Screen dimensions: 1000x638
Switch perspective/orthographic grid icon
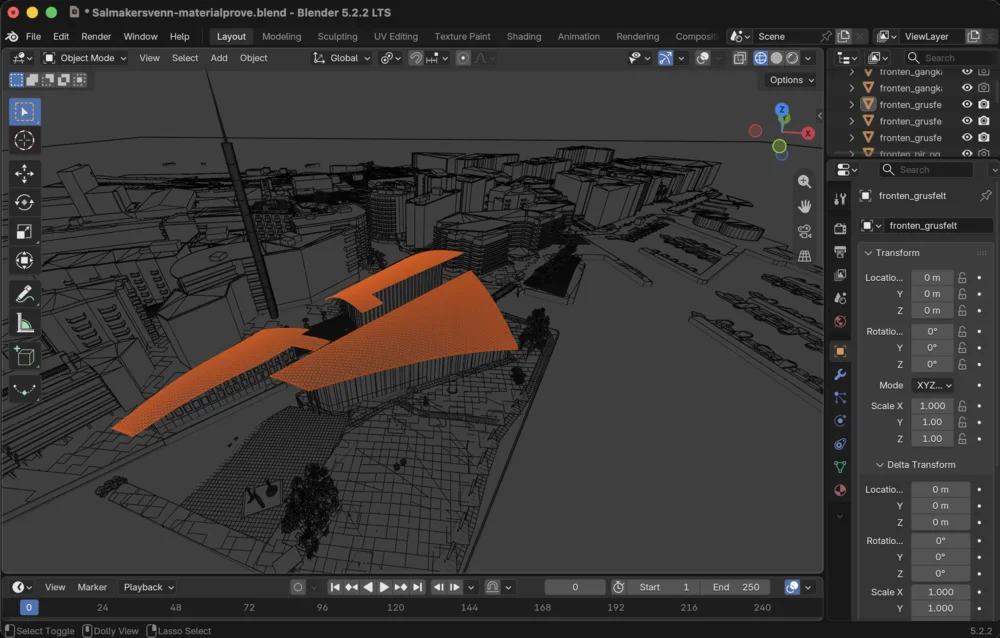coord(804,256)
